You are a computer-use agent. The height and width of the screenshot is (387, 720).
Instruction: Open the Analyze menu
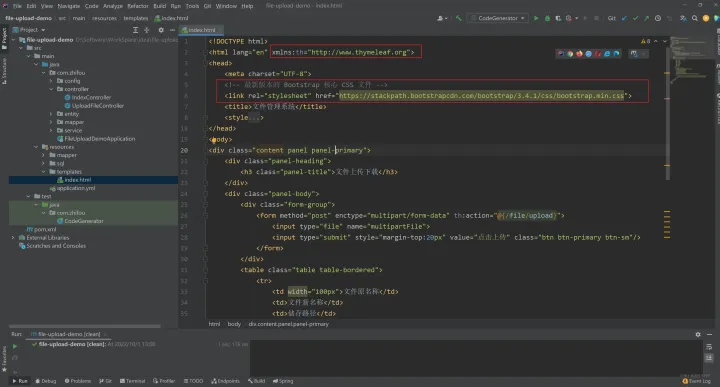(x=112, y=6)
